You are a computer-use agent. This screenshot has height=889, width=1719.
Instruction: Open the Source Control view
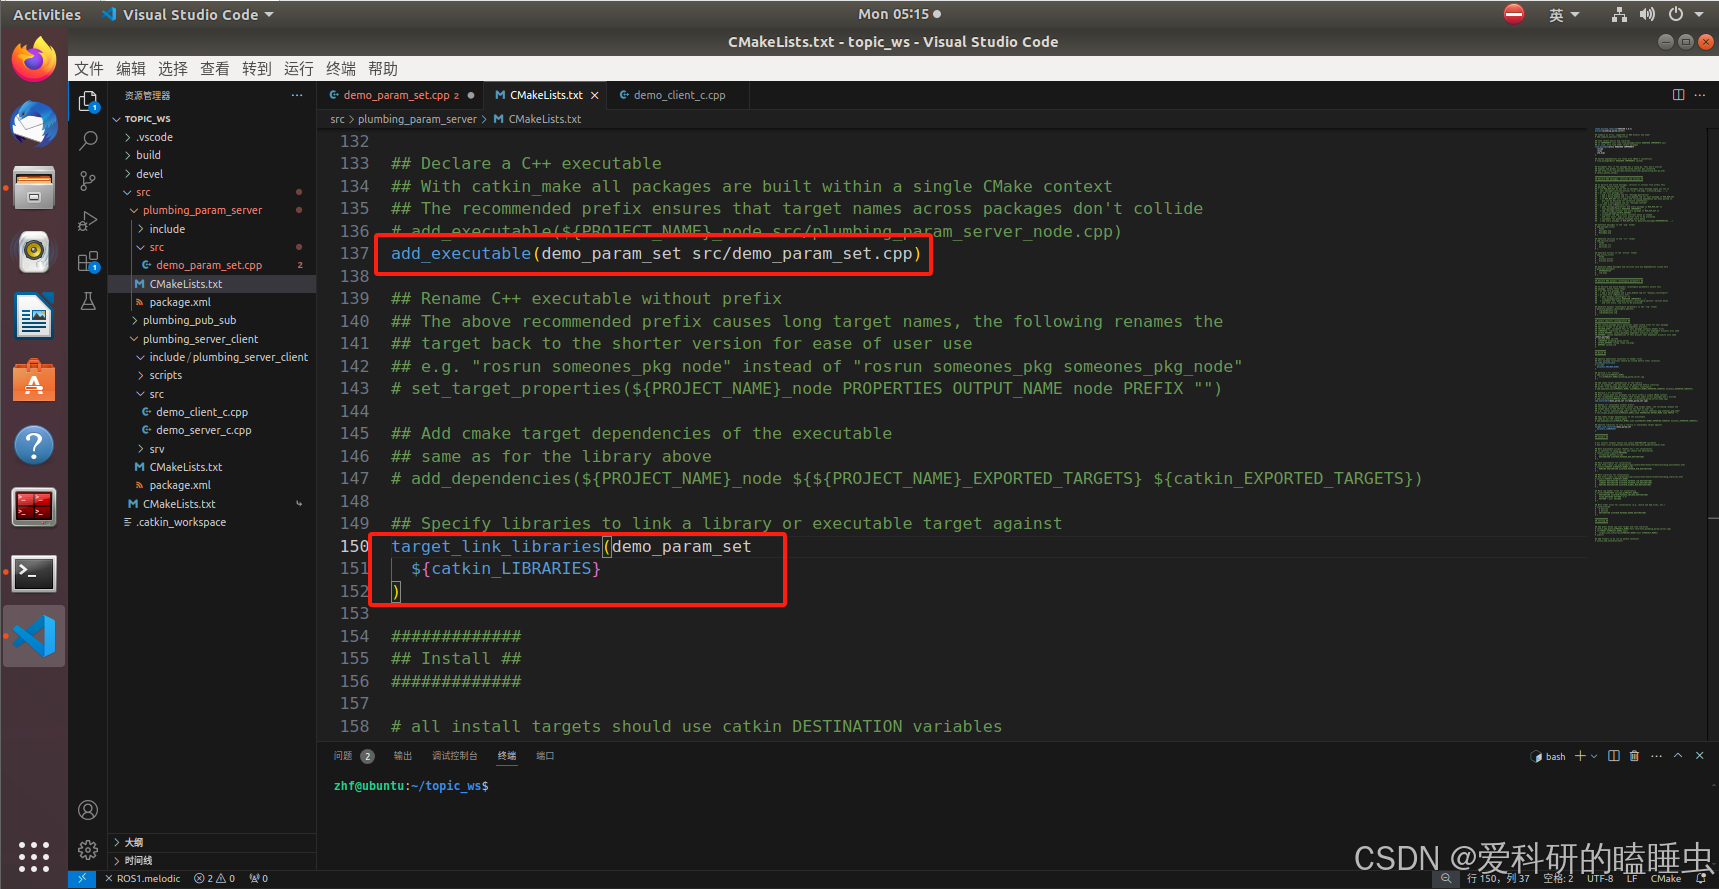[x=88, y=180]
